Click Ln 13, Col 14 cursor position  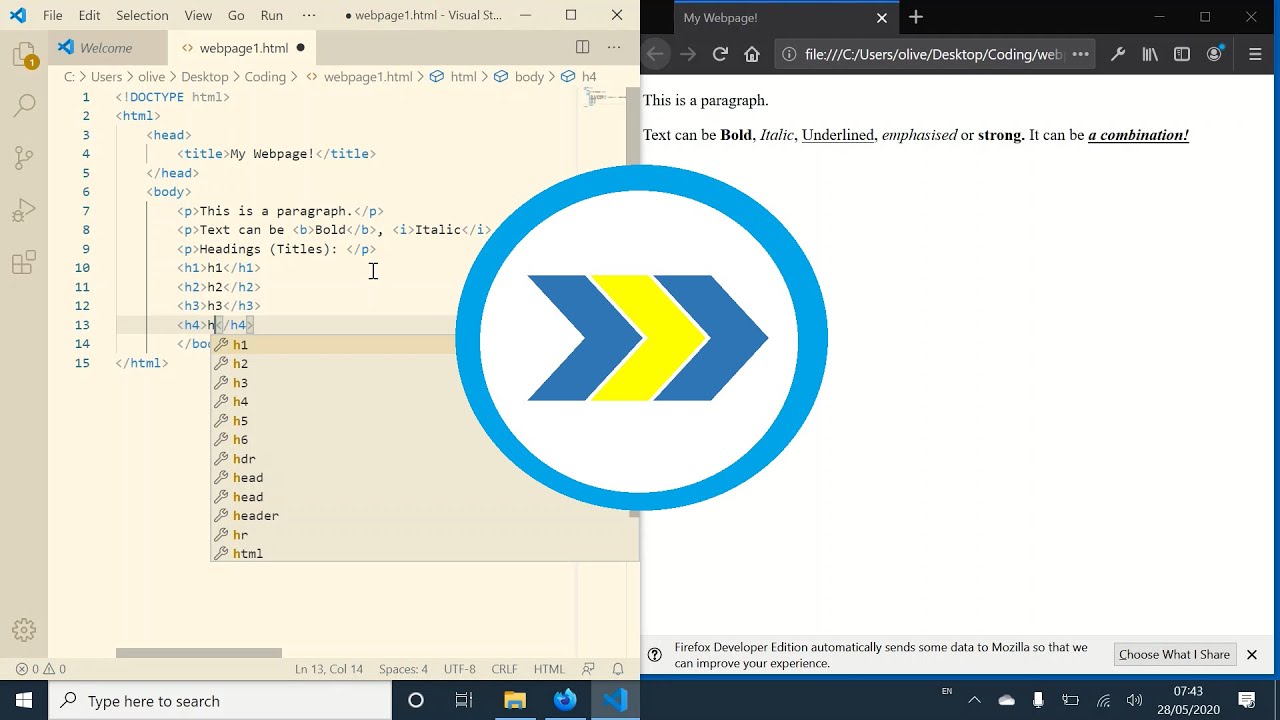(329, 669)
